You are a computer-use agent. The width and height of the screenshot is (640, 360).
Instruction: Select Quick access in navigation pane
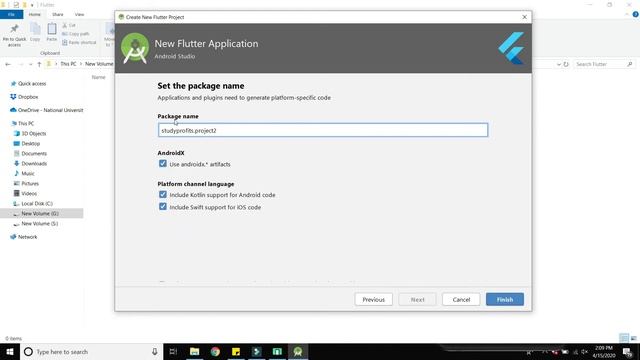[32, 84]
